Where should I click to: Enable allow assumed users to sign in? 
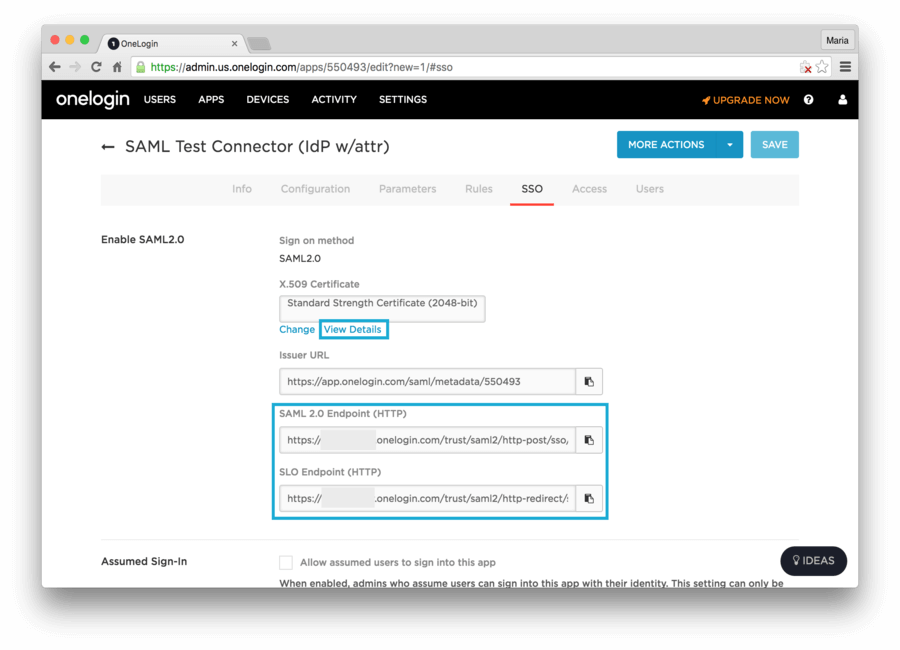[x=286, y=562]
